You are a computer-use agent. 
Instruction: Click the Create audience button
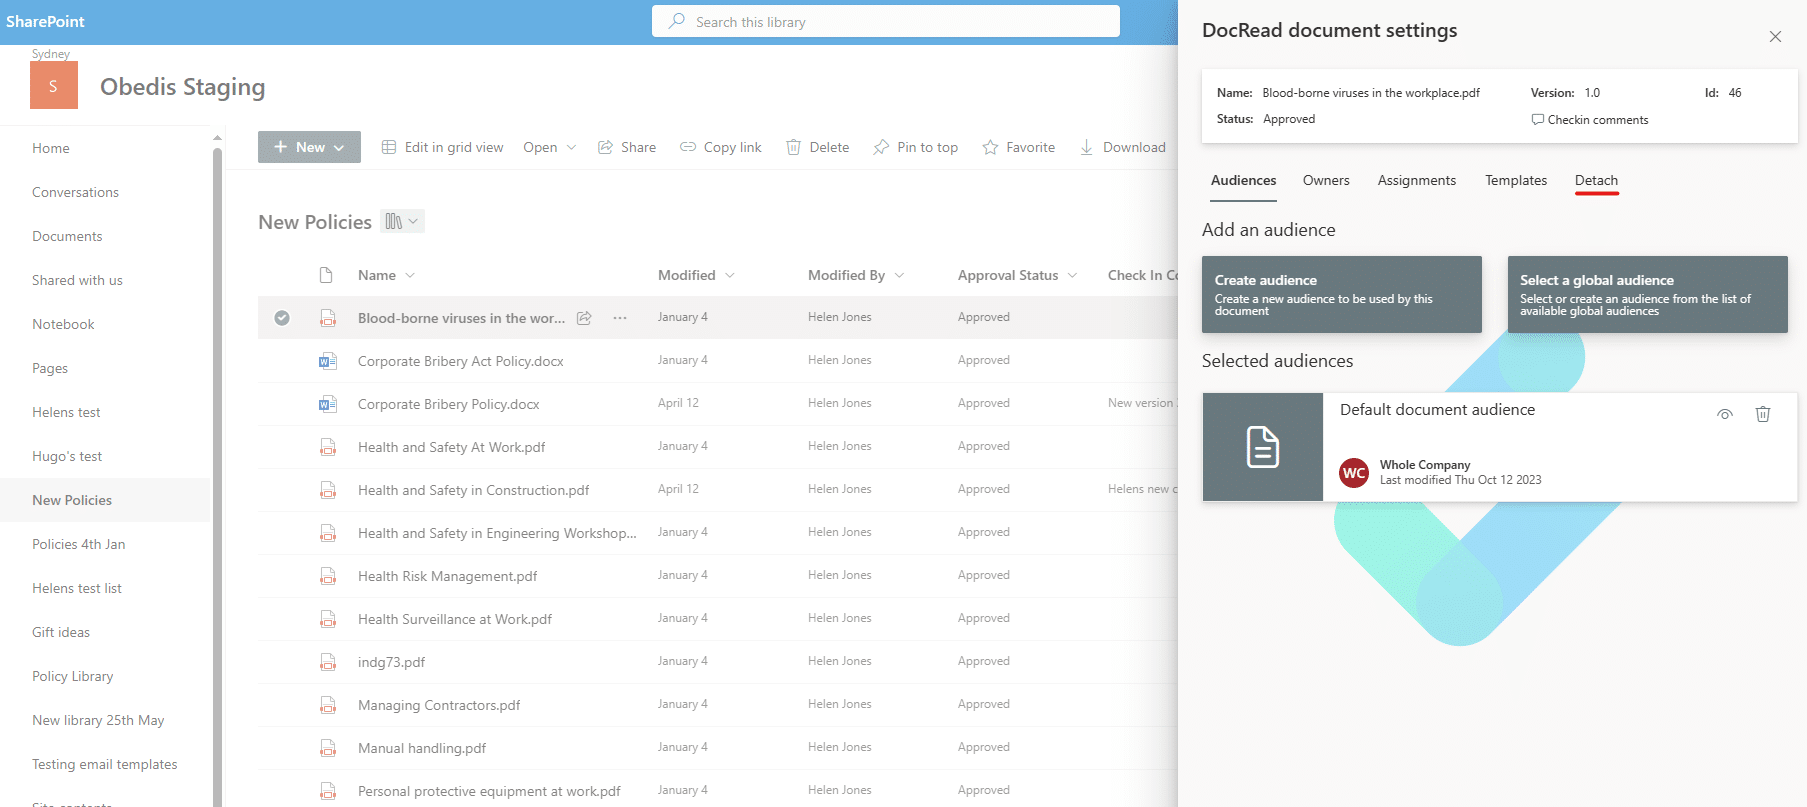coord(1341,294)
